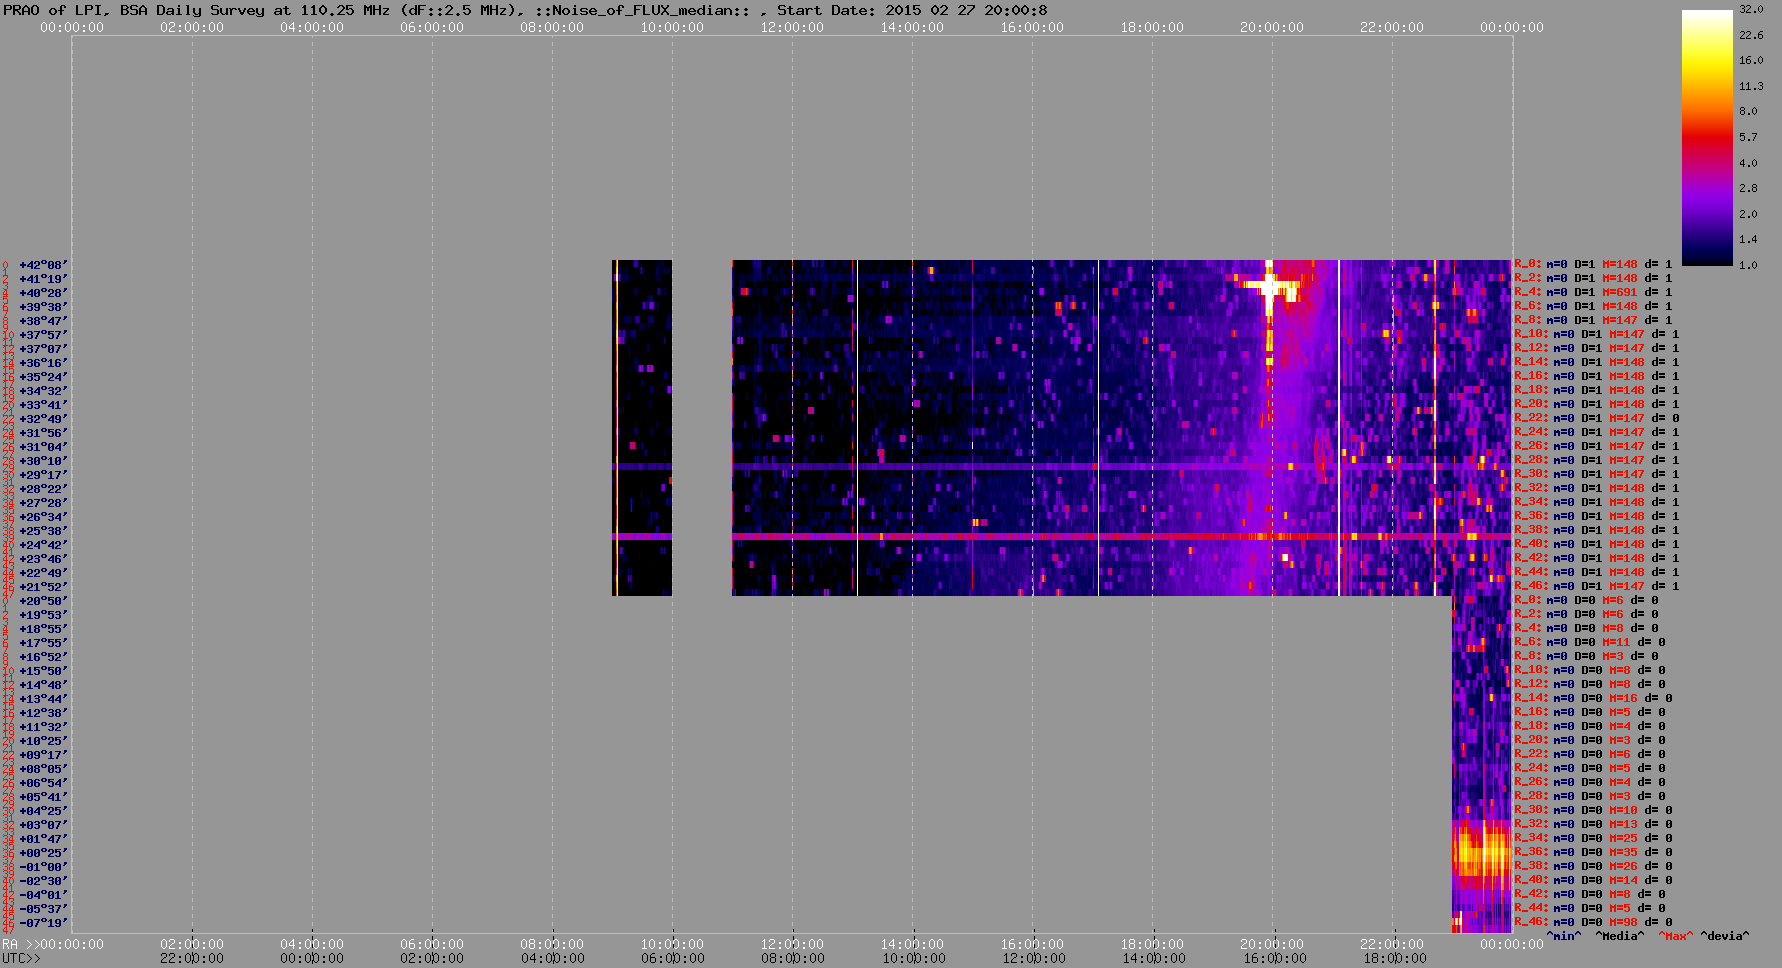This screenshot has height=968, width=1782.
Task: Click the 'RA >>' axis label
Action: [x=18, y=944]
